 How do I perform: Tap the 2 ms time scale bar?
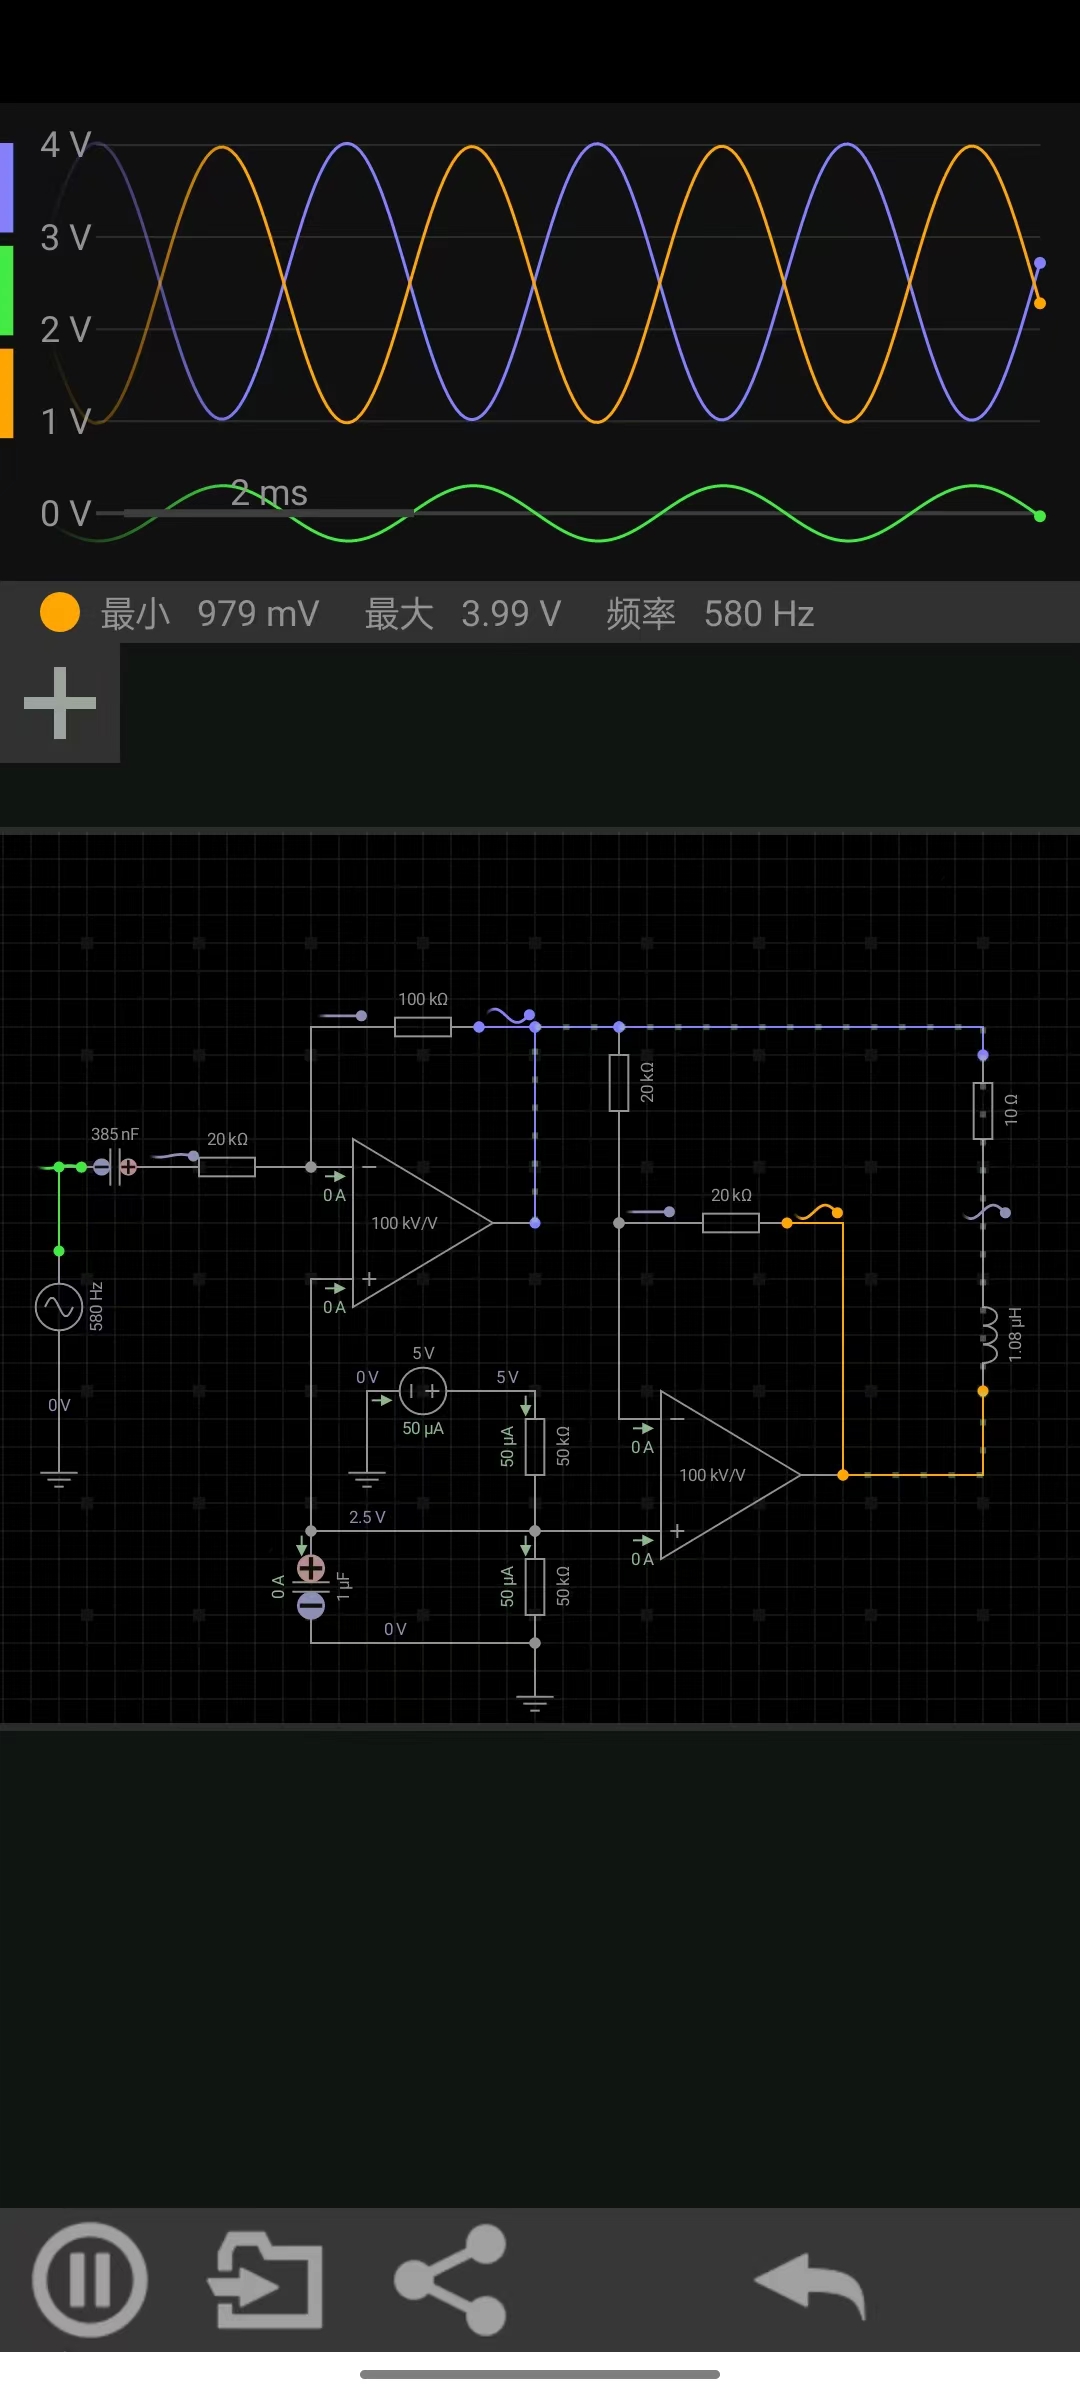268,511
